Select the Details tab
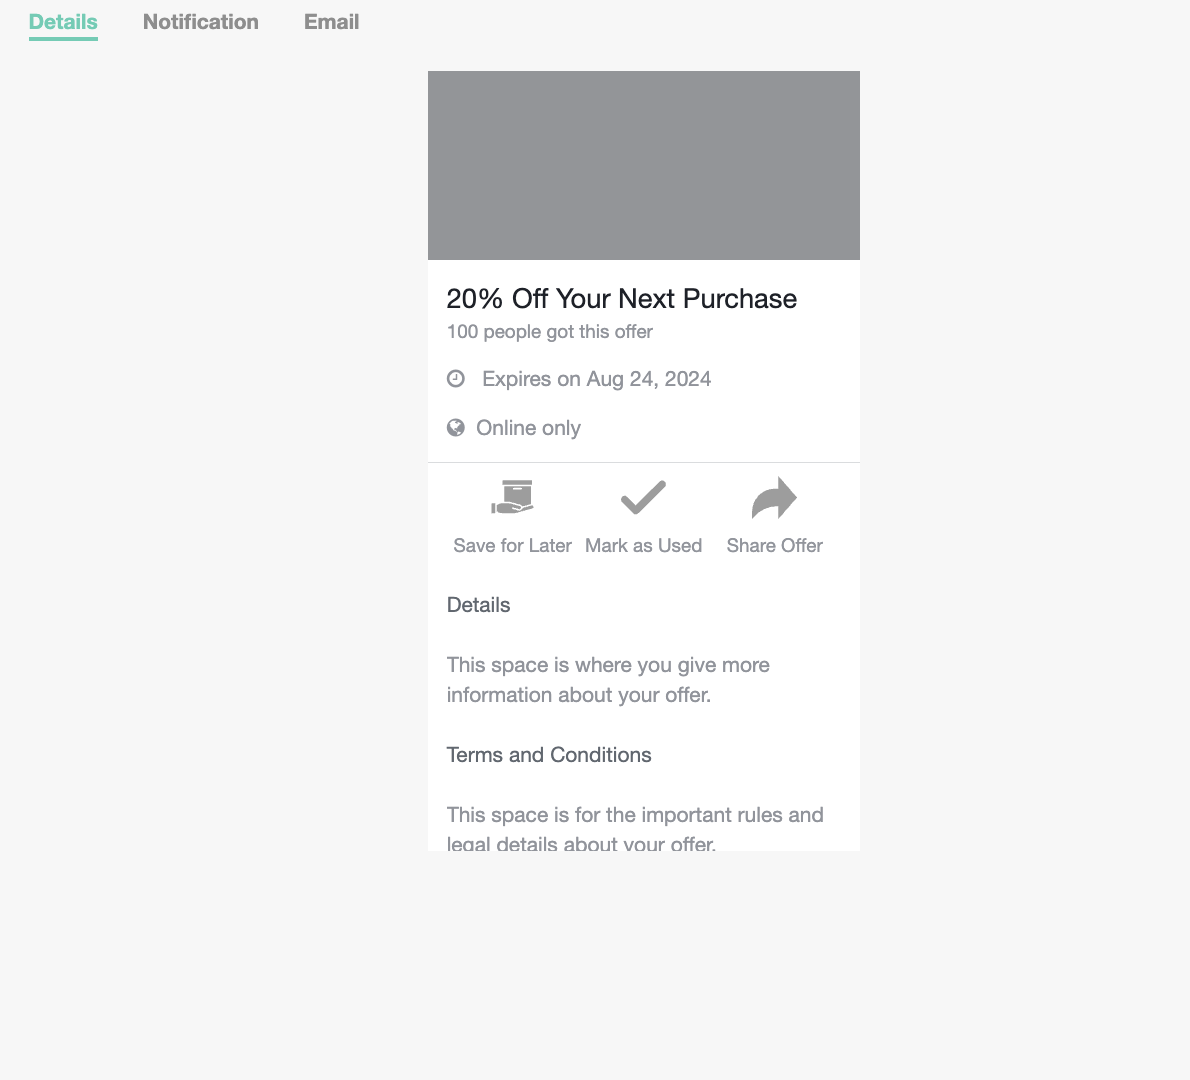Viewport: 1190px width, 1080px height. coord(62,21)
